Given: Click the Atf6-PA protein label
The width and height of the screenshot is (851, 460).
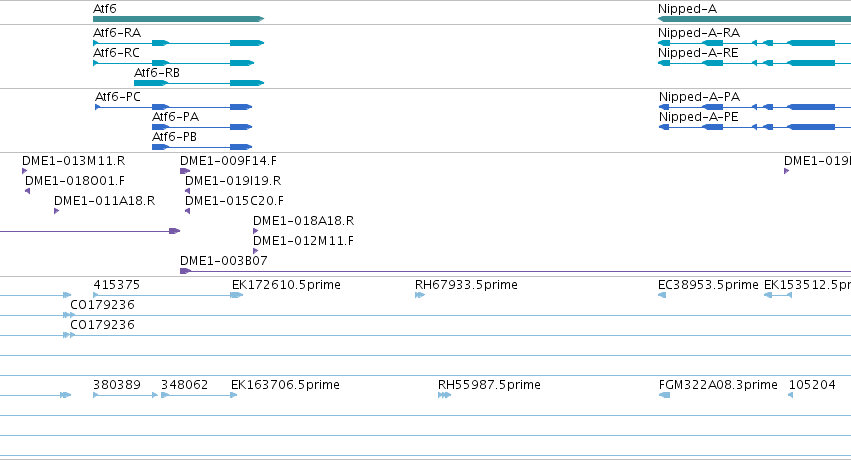Looking at the screenshot, I should (175, 117).
